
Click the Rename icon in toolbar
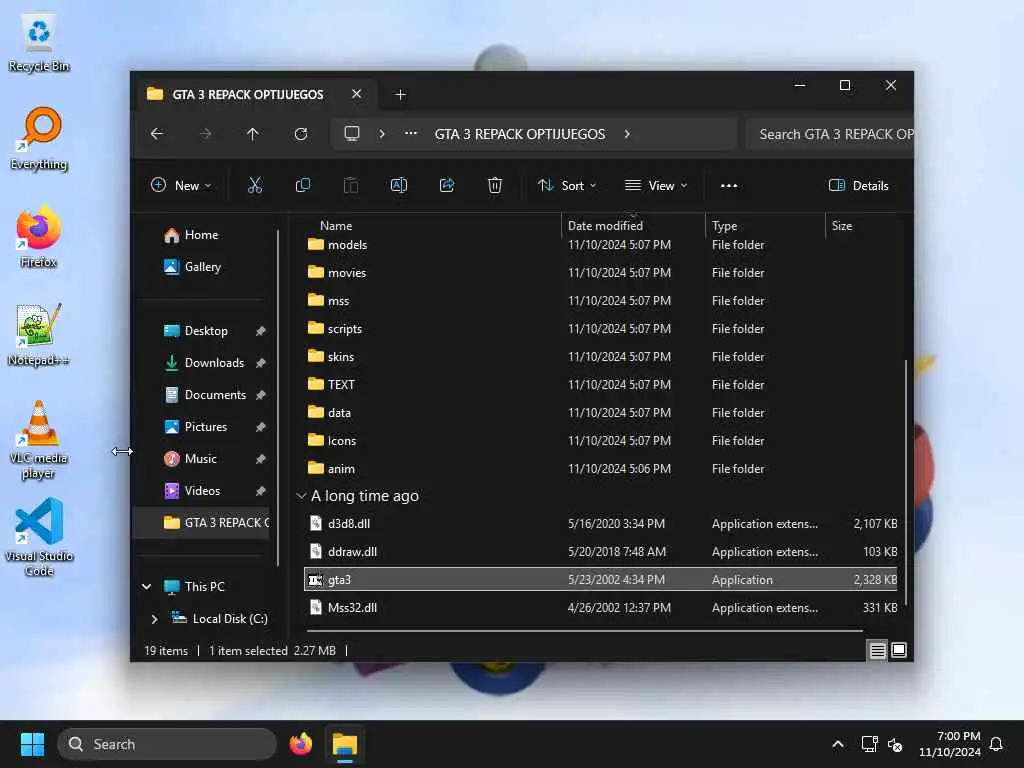[398, 185]
